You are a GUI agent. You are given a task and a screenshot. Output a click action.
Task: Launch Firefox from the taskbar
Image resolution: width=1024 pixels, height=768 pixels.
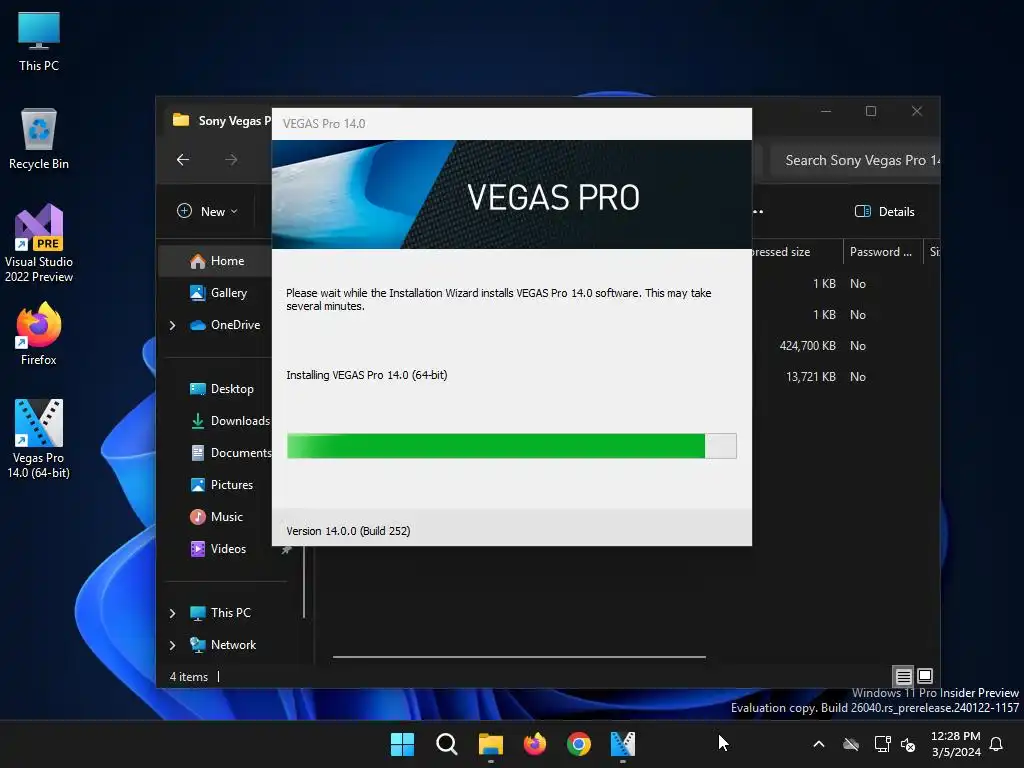(x=535, y=744)
